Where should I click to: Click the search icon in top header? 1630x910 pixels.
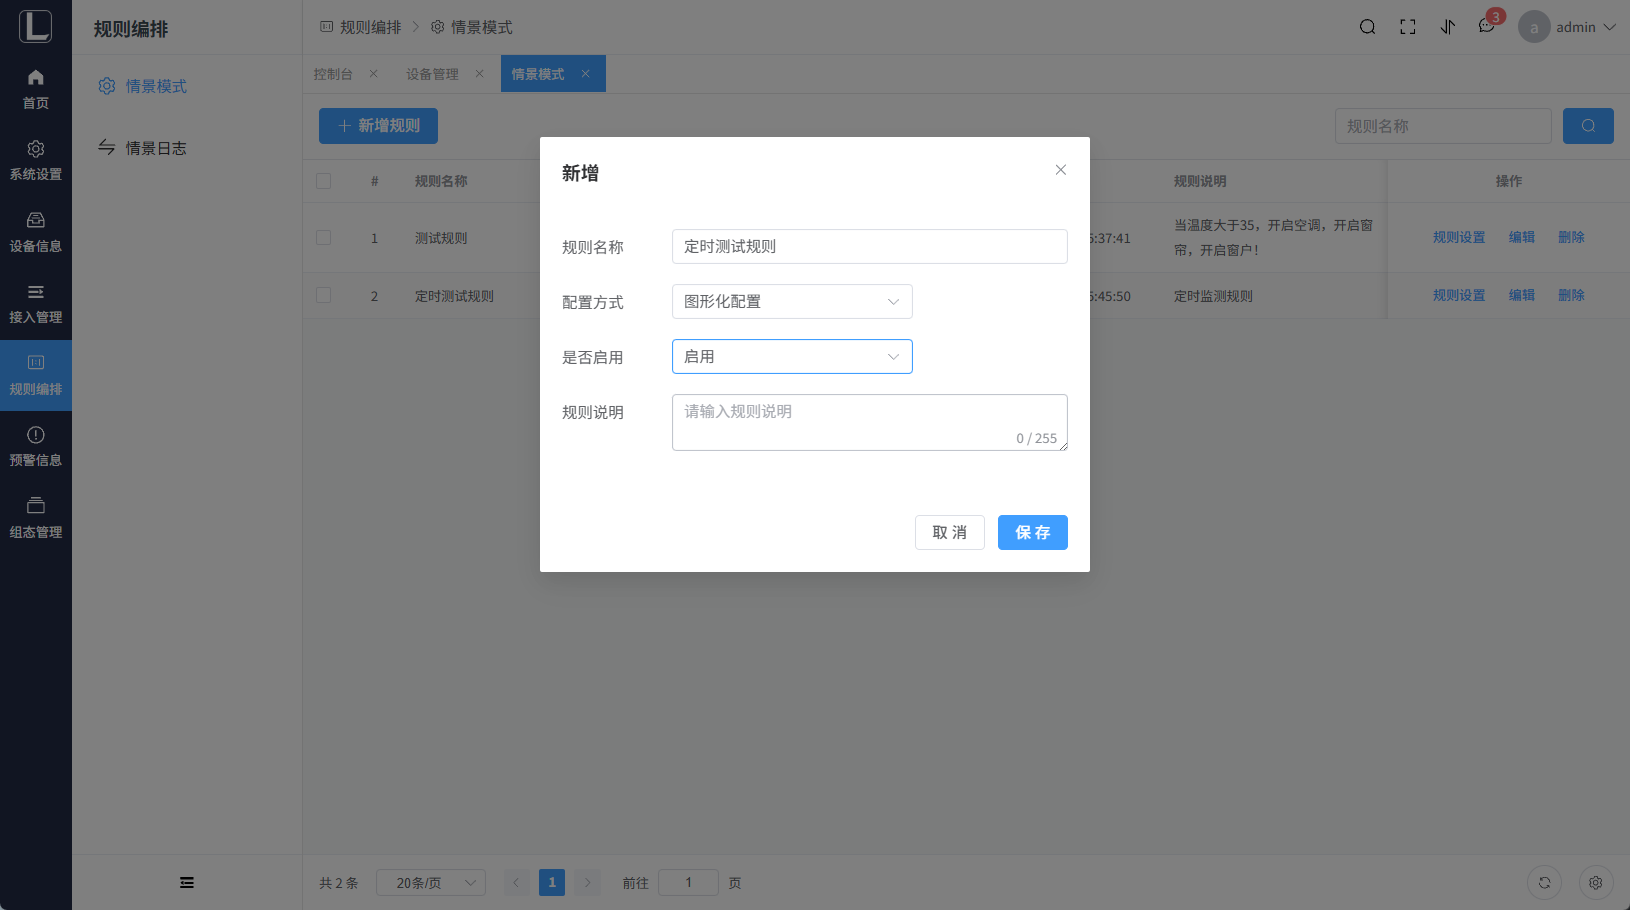pos(1367,27)
